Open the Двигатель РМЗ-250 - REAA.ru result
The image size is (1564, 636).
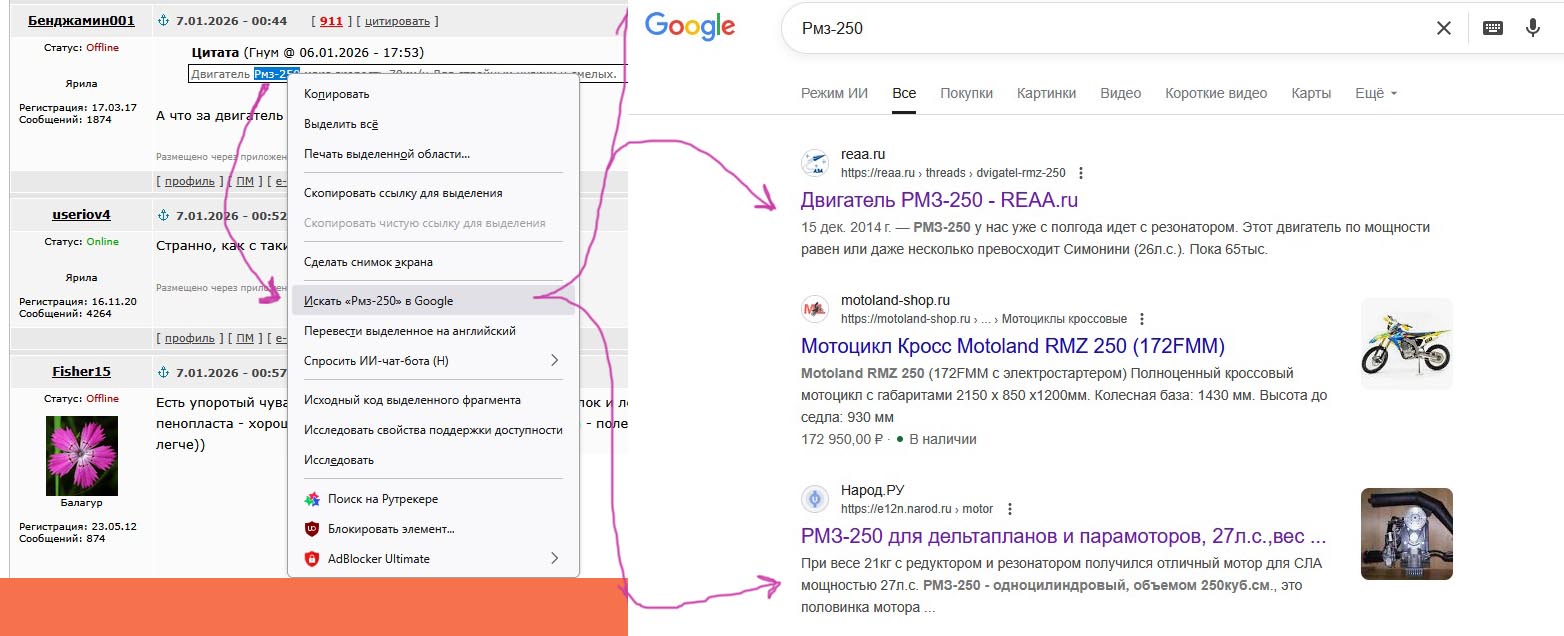[939, 200]
